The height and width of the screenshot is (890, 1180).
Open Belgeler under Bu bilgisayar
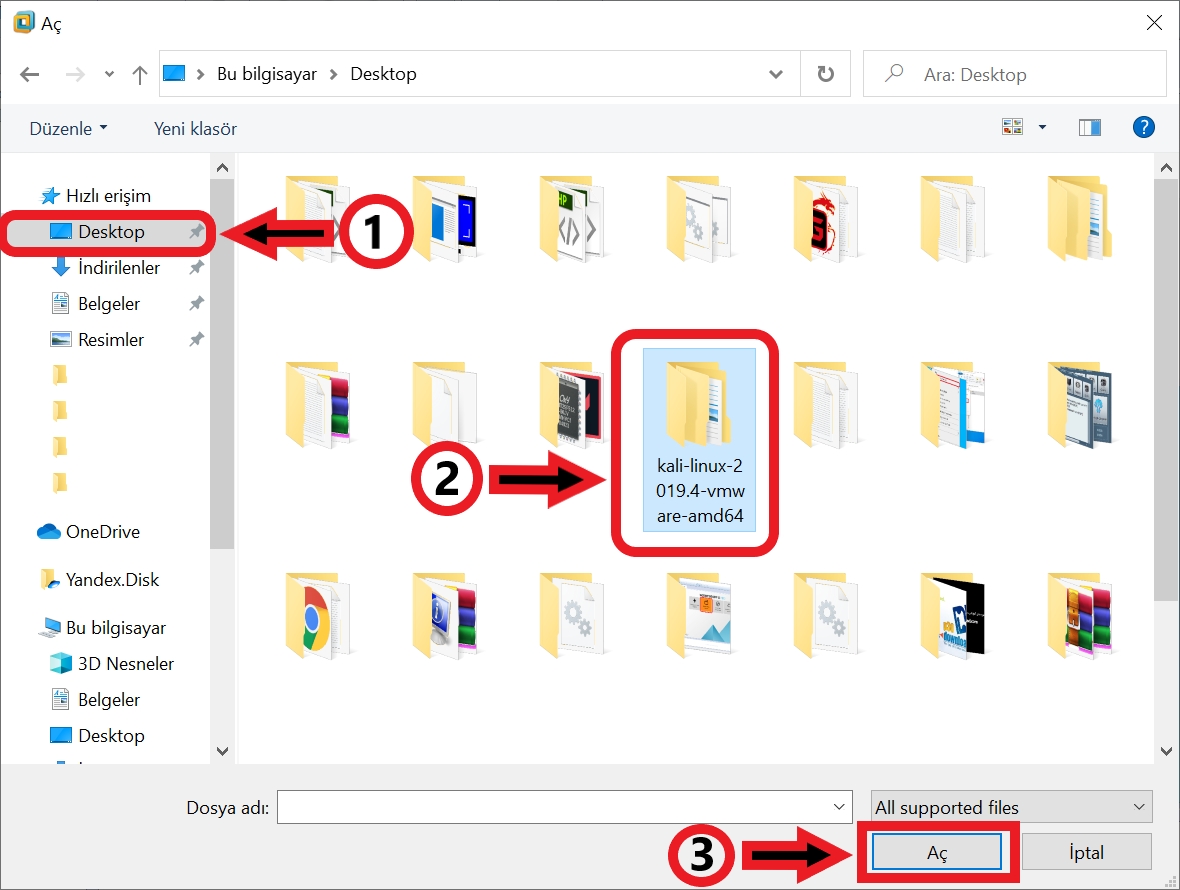(96, 700)
